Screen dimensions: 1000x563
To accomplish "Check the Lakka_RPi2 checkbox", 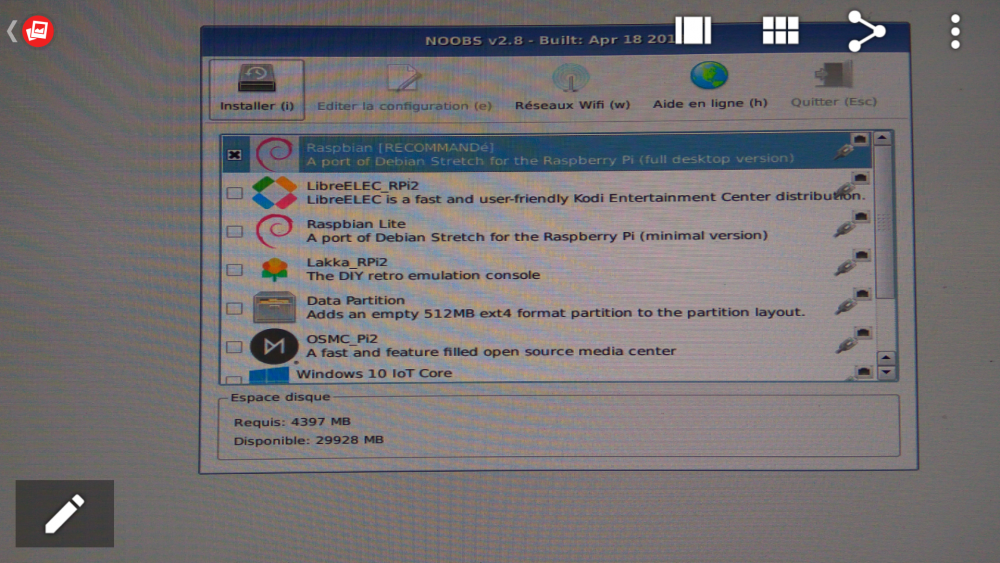I will pos(234,270).
